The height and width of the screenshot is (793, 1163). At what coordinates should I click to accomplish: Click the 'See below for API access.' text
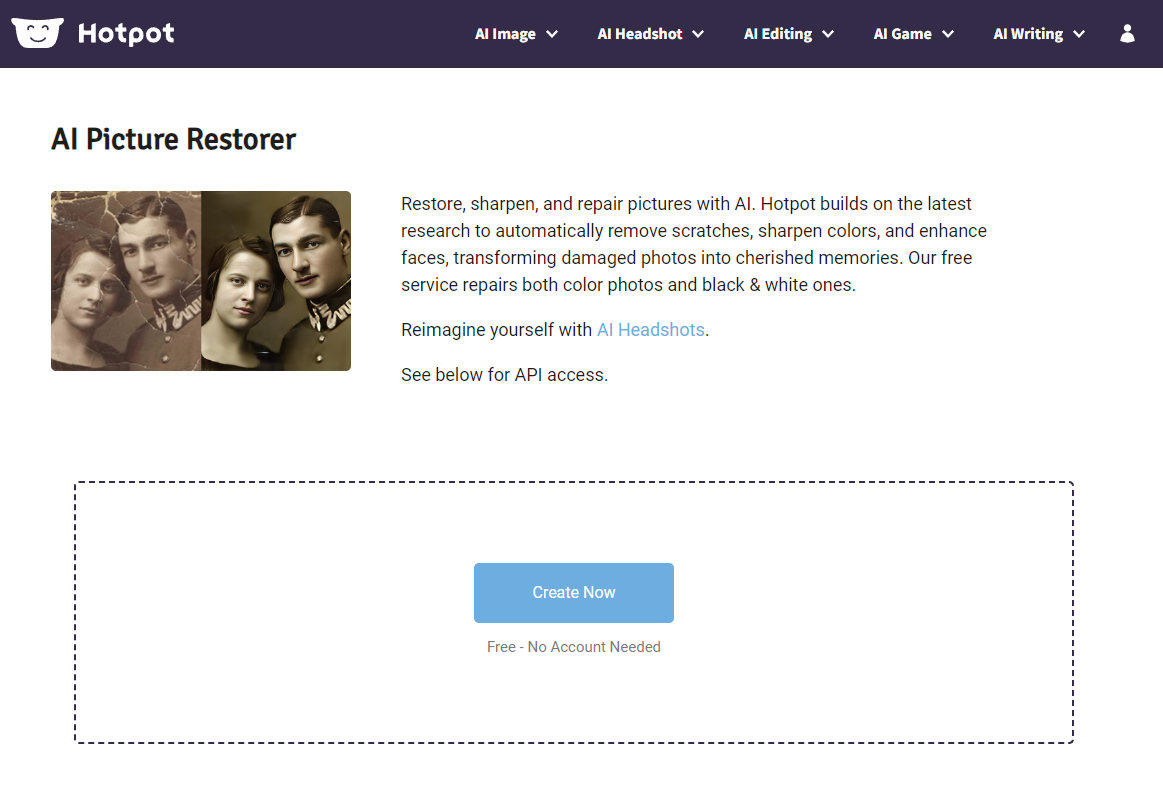(504, 375)
